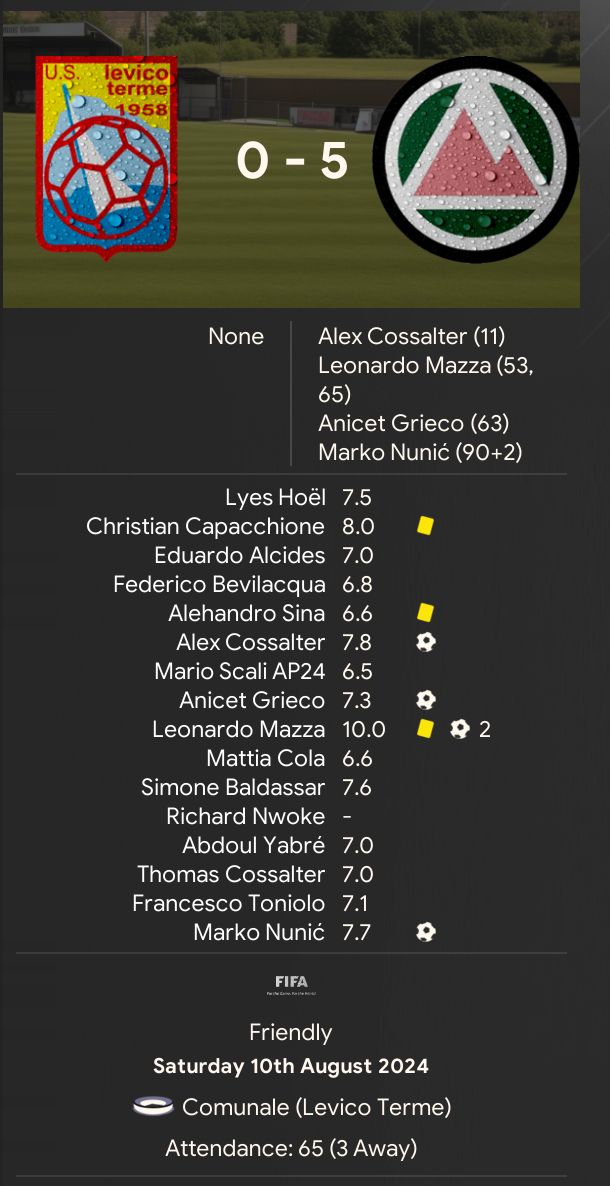Viewport: 610px width, 1186px height.
Task: Click Leonardo Mazza's yellow card icon
Action: tap(425, 729)
